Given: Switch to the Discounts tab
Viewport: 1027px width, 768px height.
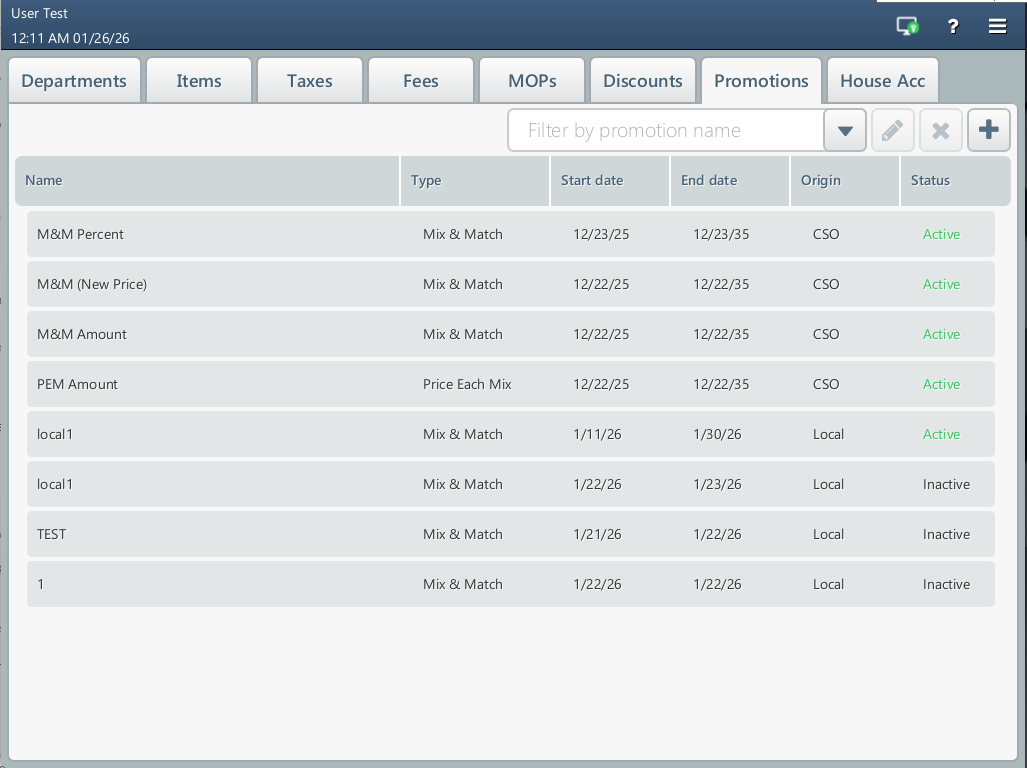Looking at the screenshot, I should (643, 81).
